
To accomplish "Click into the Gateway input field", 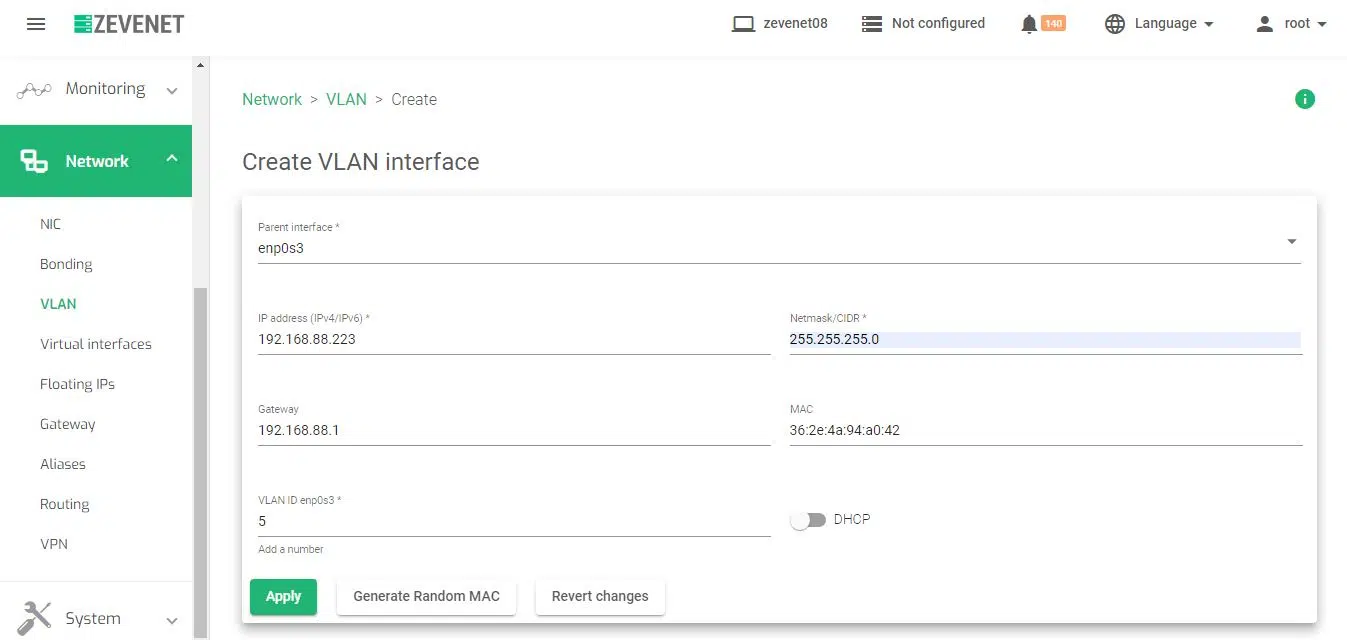I will 514,431.
